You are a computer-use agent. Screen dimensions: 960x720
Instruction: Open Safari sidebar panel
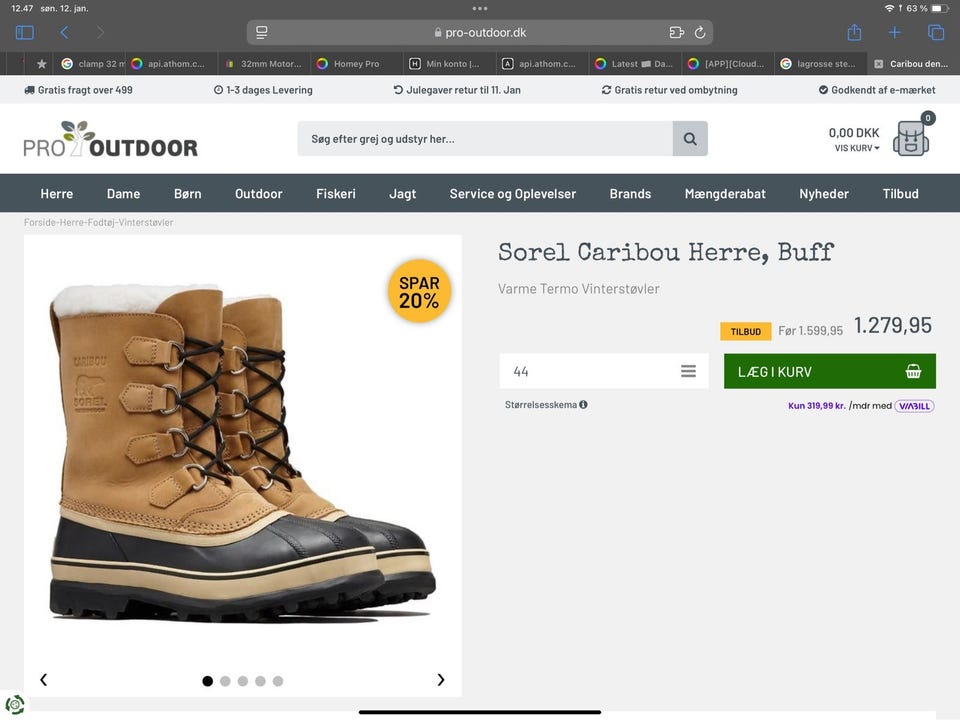[x=25, y=33]
